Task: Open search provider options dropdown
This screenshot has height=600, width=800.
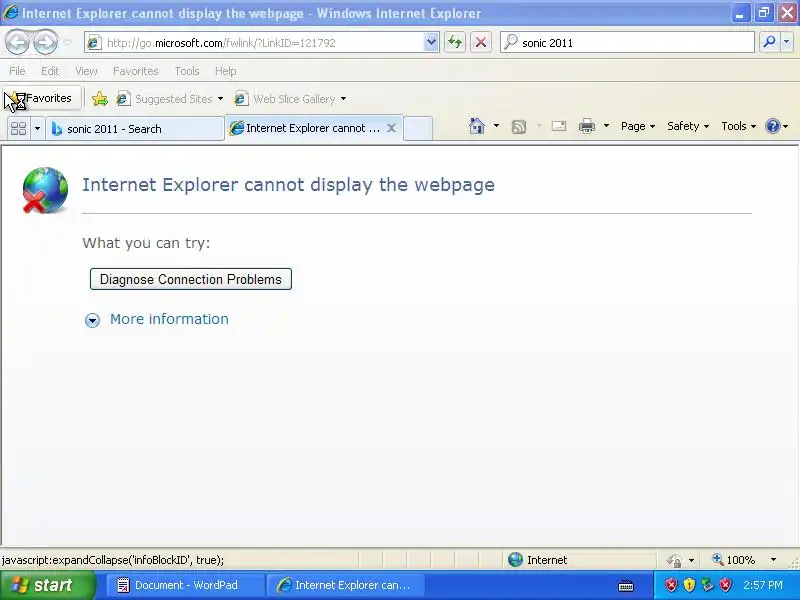Action: [x=787, y=42]
